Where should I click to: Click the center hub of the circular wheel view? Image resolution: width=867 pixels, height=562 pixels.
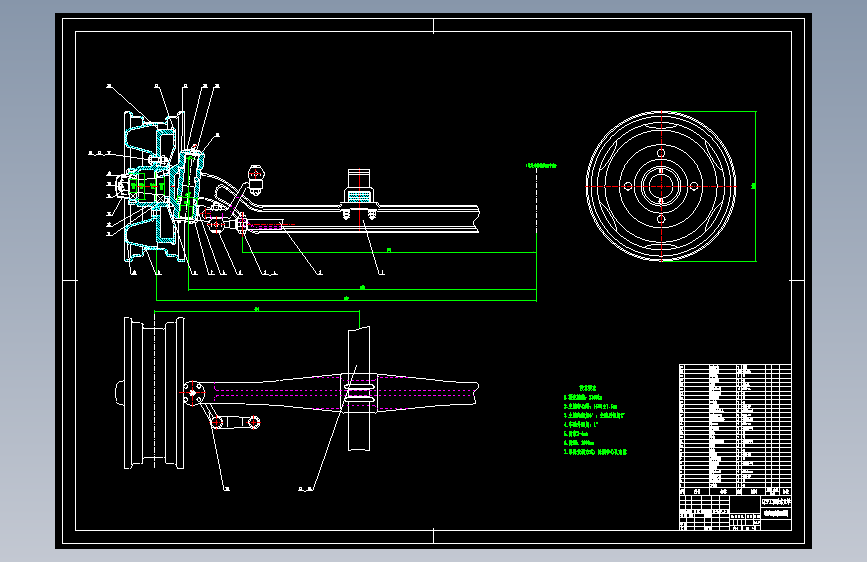coord(660,186)
